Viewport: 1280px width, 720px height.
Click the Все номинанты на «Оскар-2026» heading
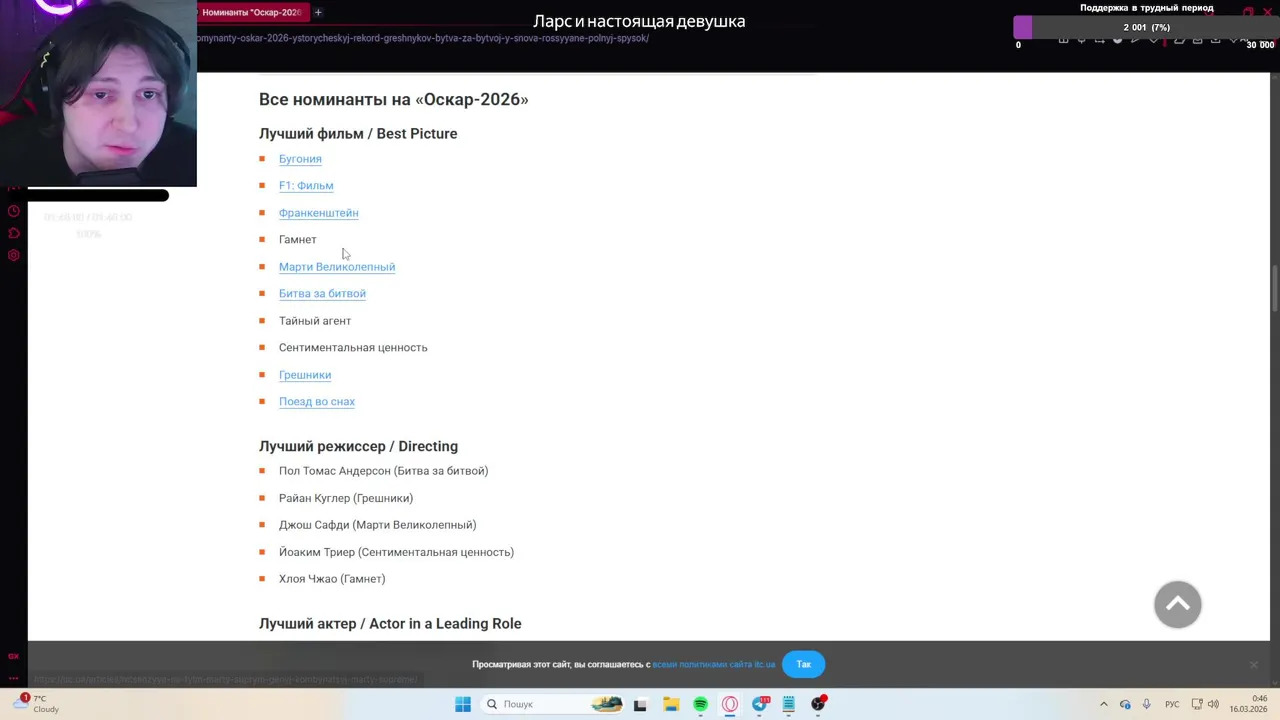[394, 99]
